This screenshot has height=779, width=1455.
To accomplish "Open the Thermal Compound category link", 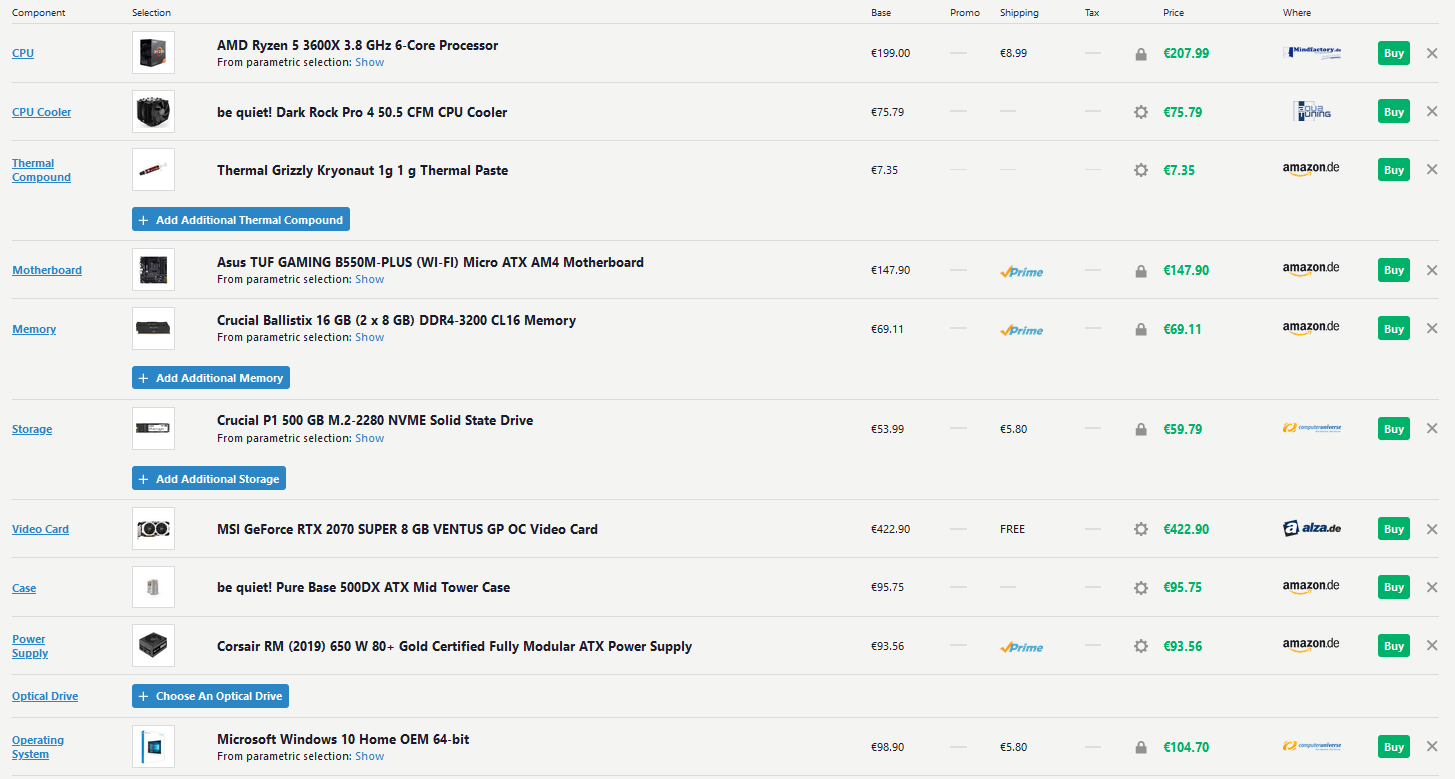I will (x=41, y=170).
